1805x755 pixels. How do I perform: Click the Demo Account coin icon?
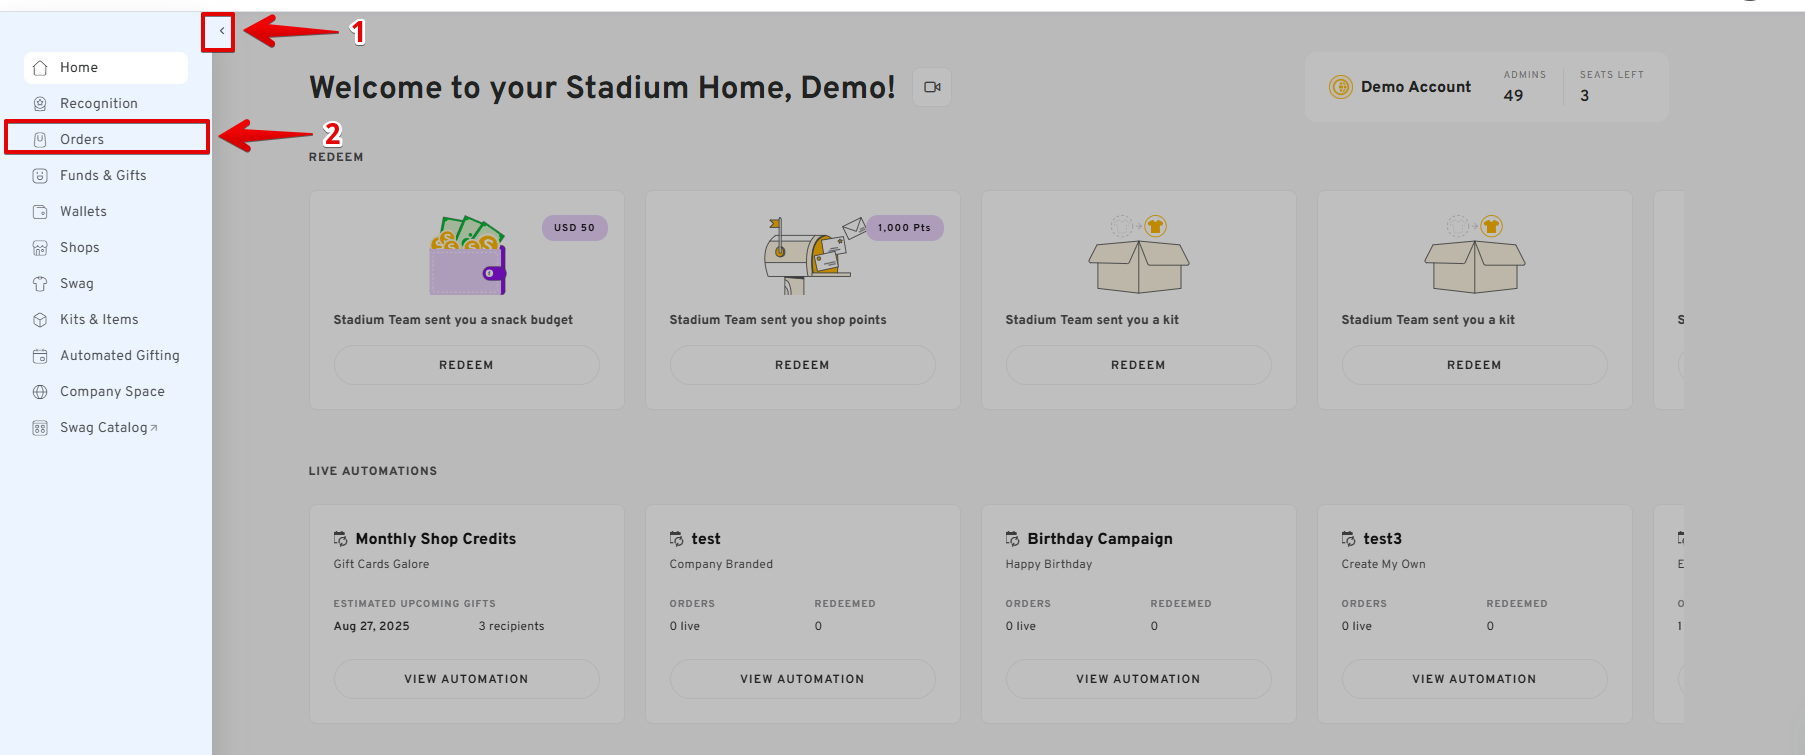1340,87
